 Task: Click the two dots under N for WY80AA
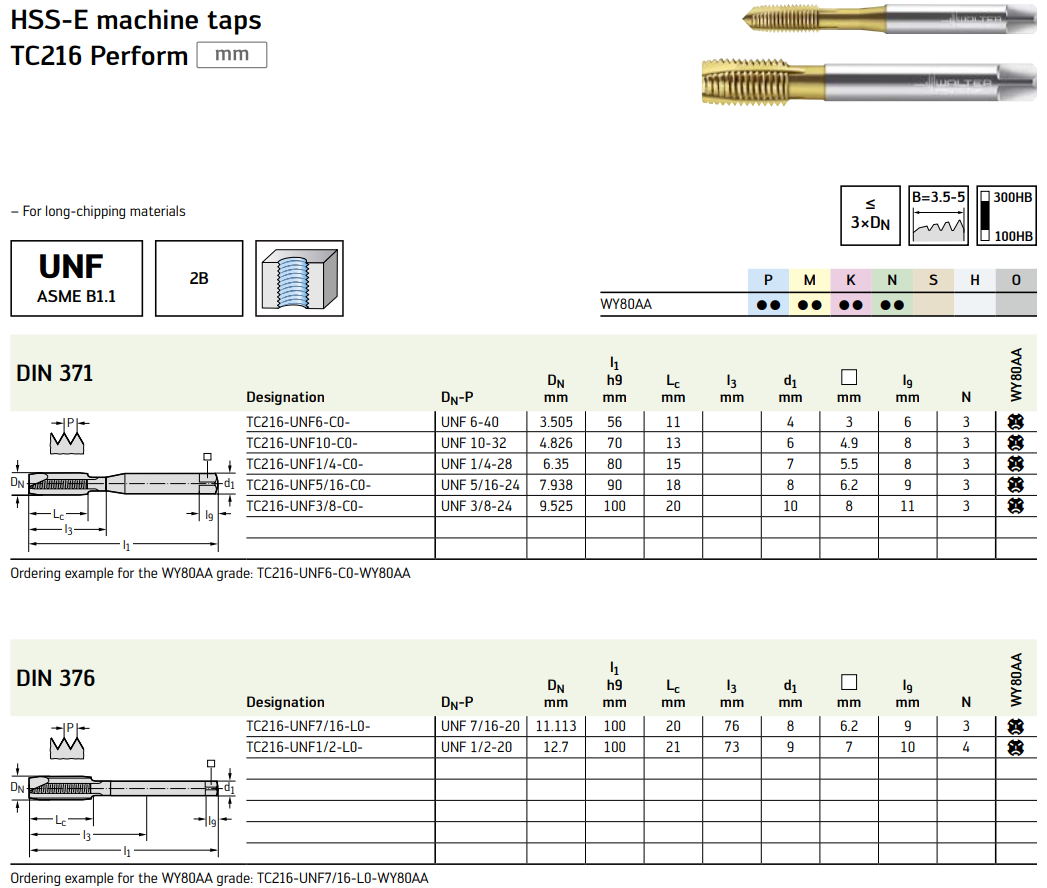(892, 305)
